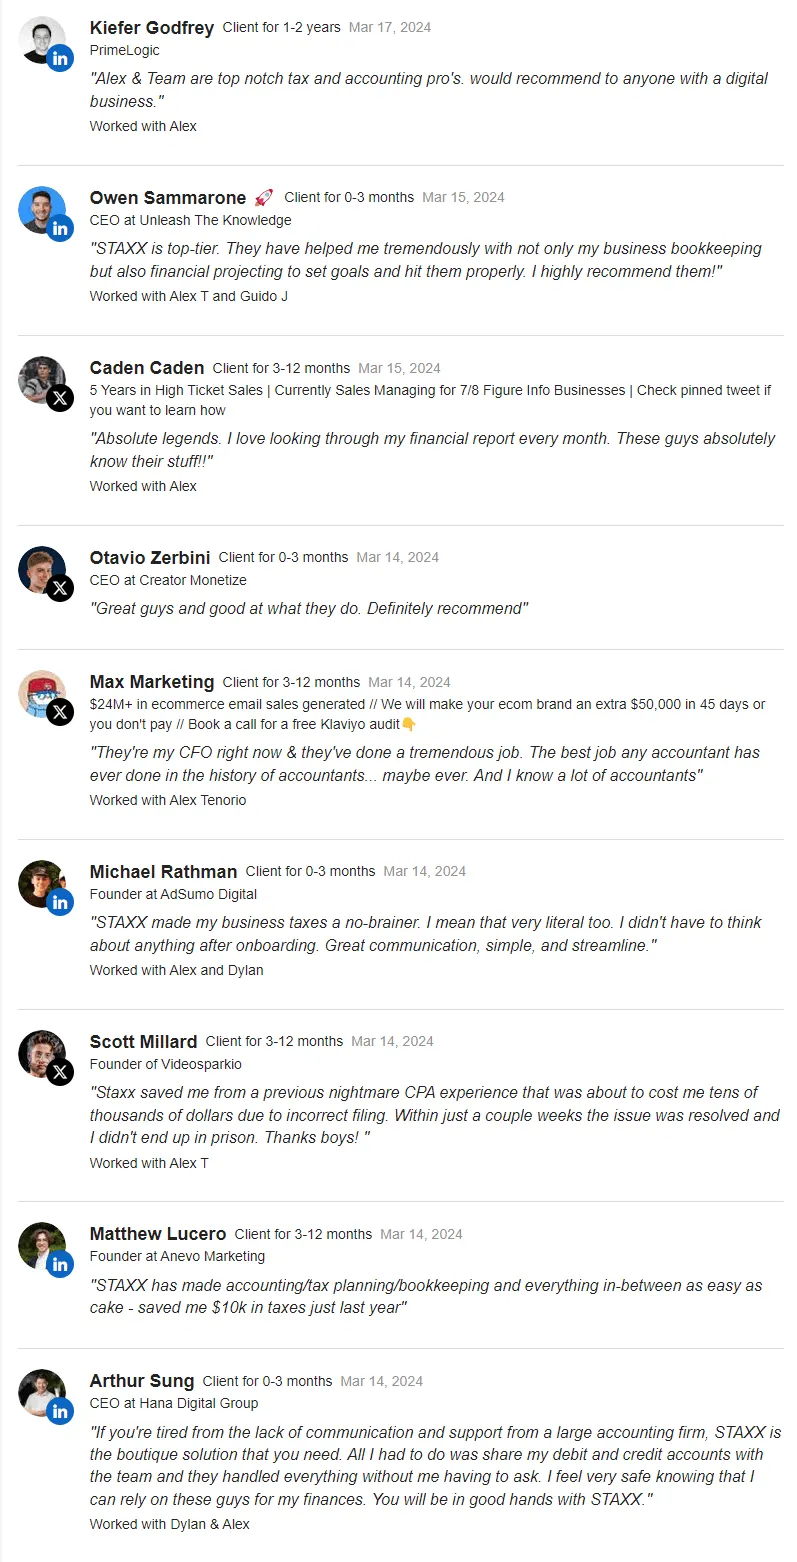
Task: Click the Caden Caden reviewer name
Action: tap(146, 368)
